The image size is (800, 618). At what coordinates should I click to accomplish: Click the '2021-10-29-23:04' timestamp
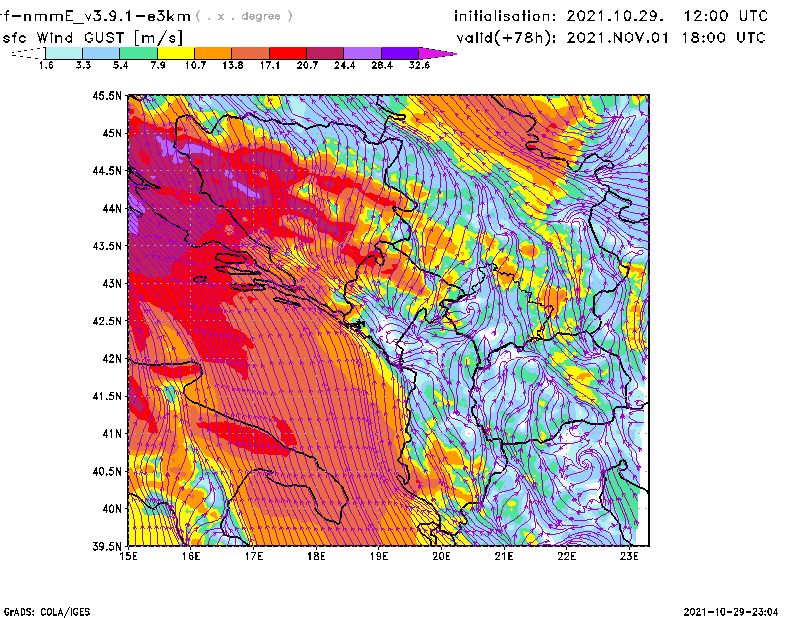(731, 612)
